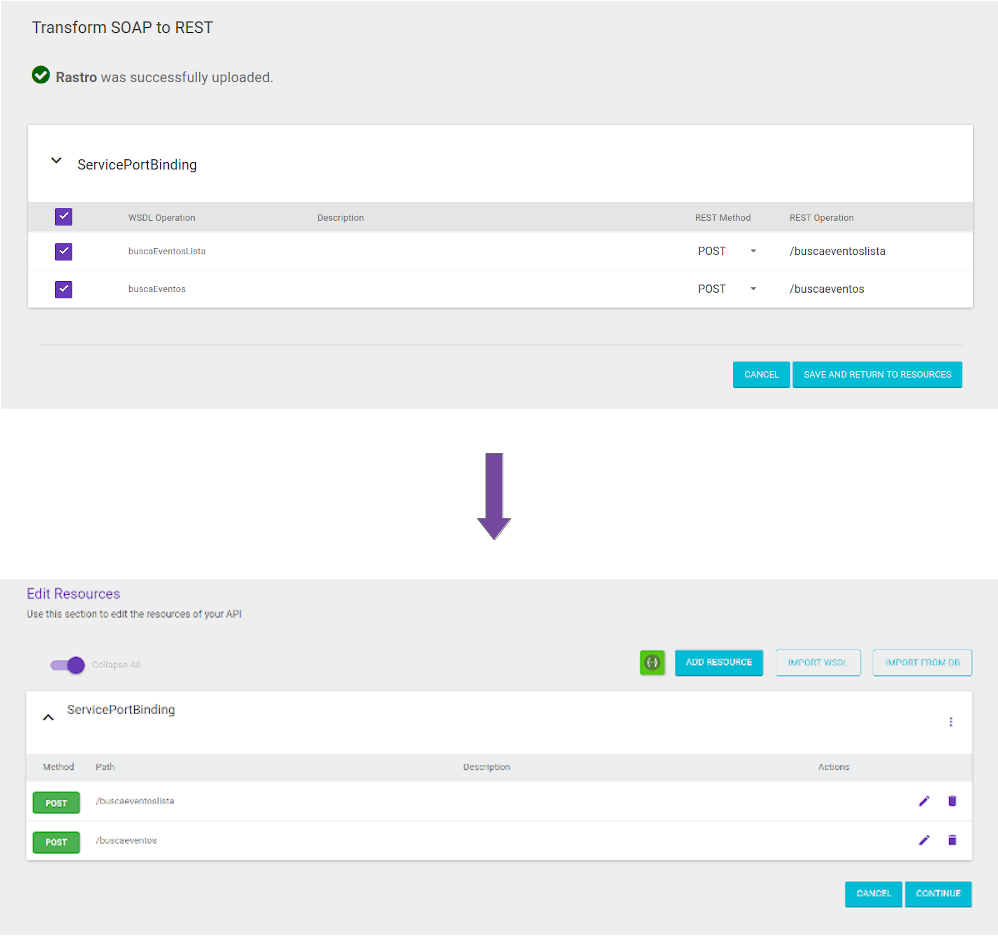Click SAVE AND RETURN TO RESOURCES

pyautogui.click(x=877, y=374)
